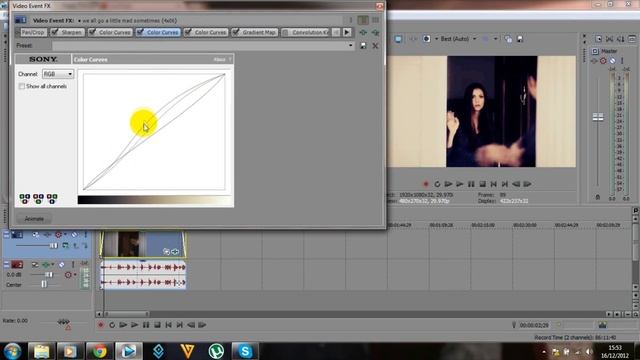Click Play in the timeline transport bar
640x360 pixels.
click(x=134, y=325)
